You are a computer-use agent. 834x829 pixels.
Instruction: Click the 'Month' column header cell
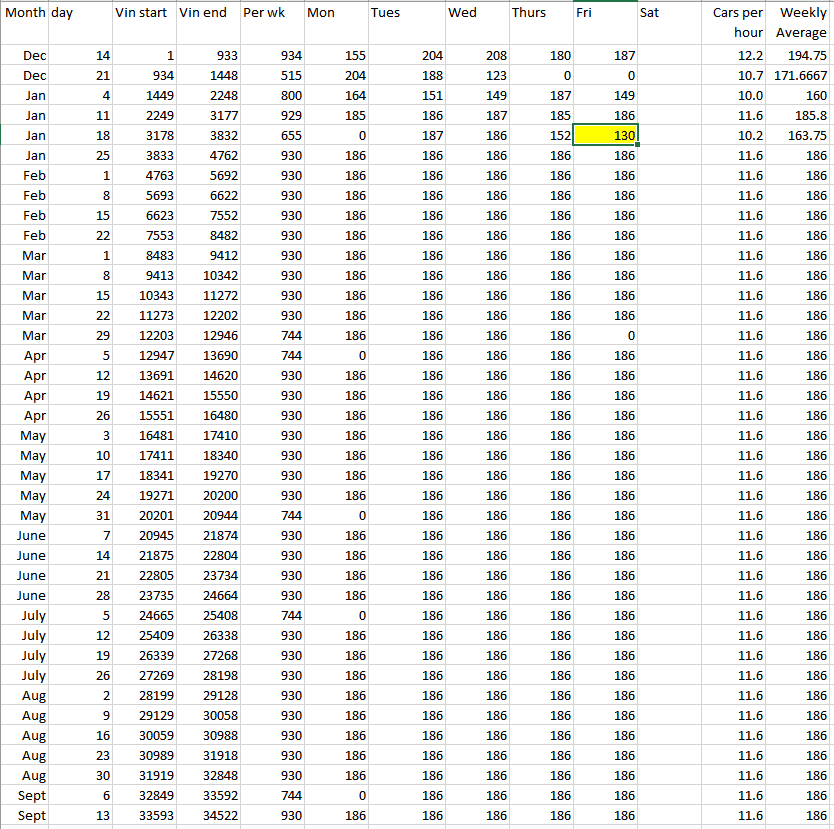pyautogui.click(x=24, y=13)
